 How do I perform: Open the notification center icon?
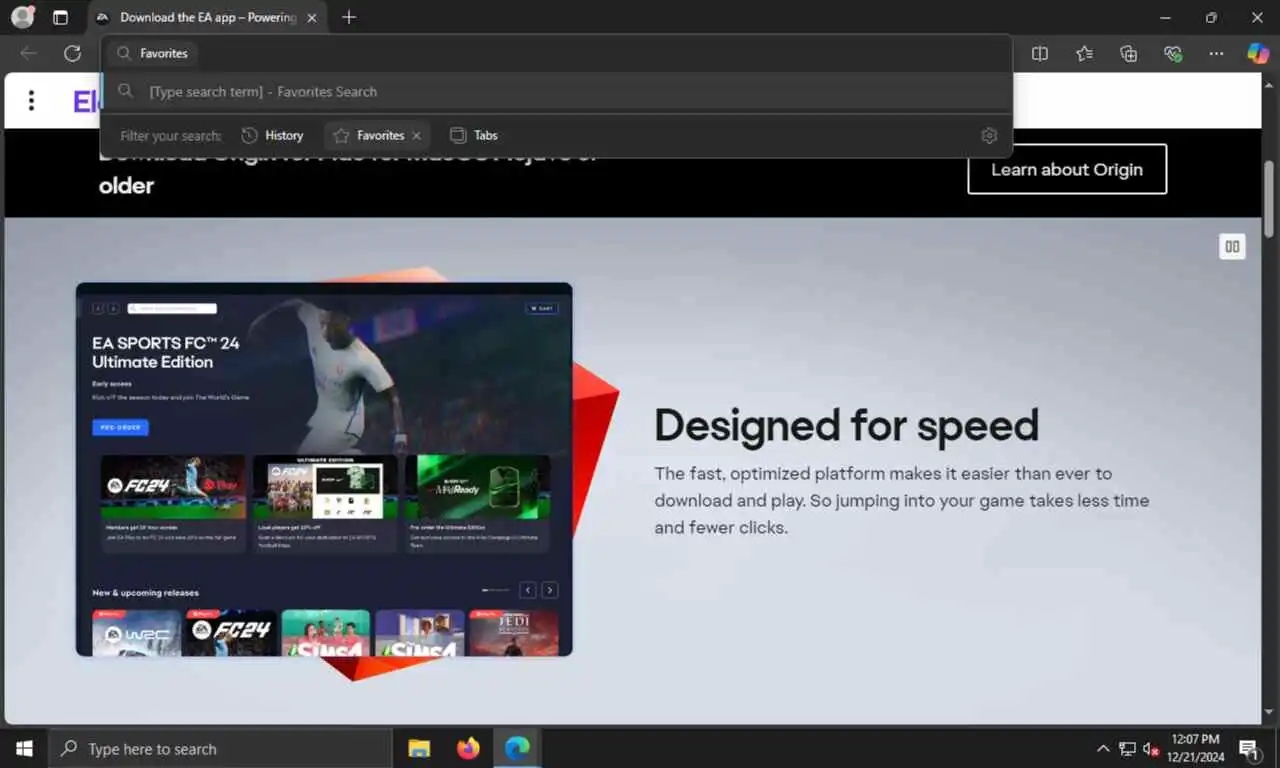tap(1250, 748)
